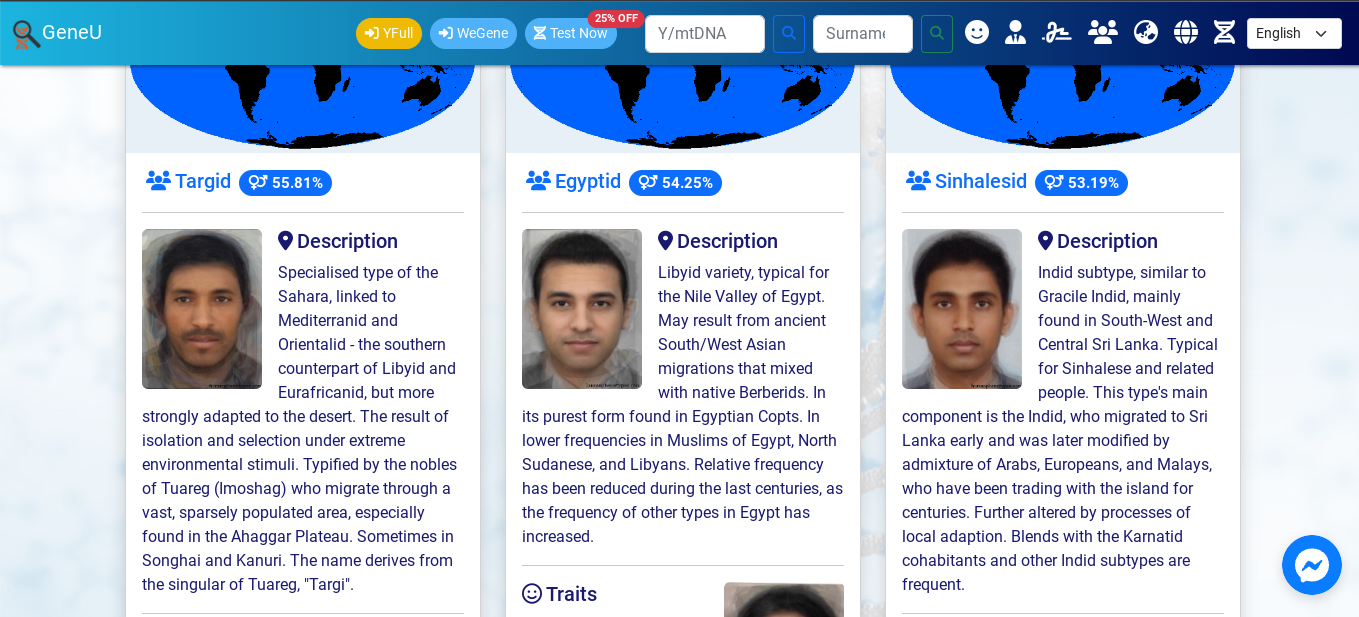Log in with the YFull button
1359x617 pixels.
click(x=389, y=33)
